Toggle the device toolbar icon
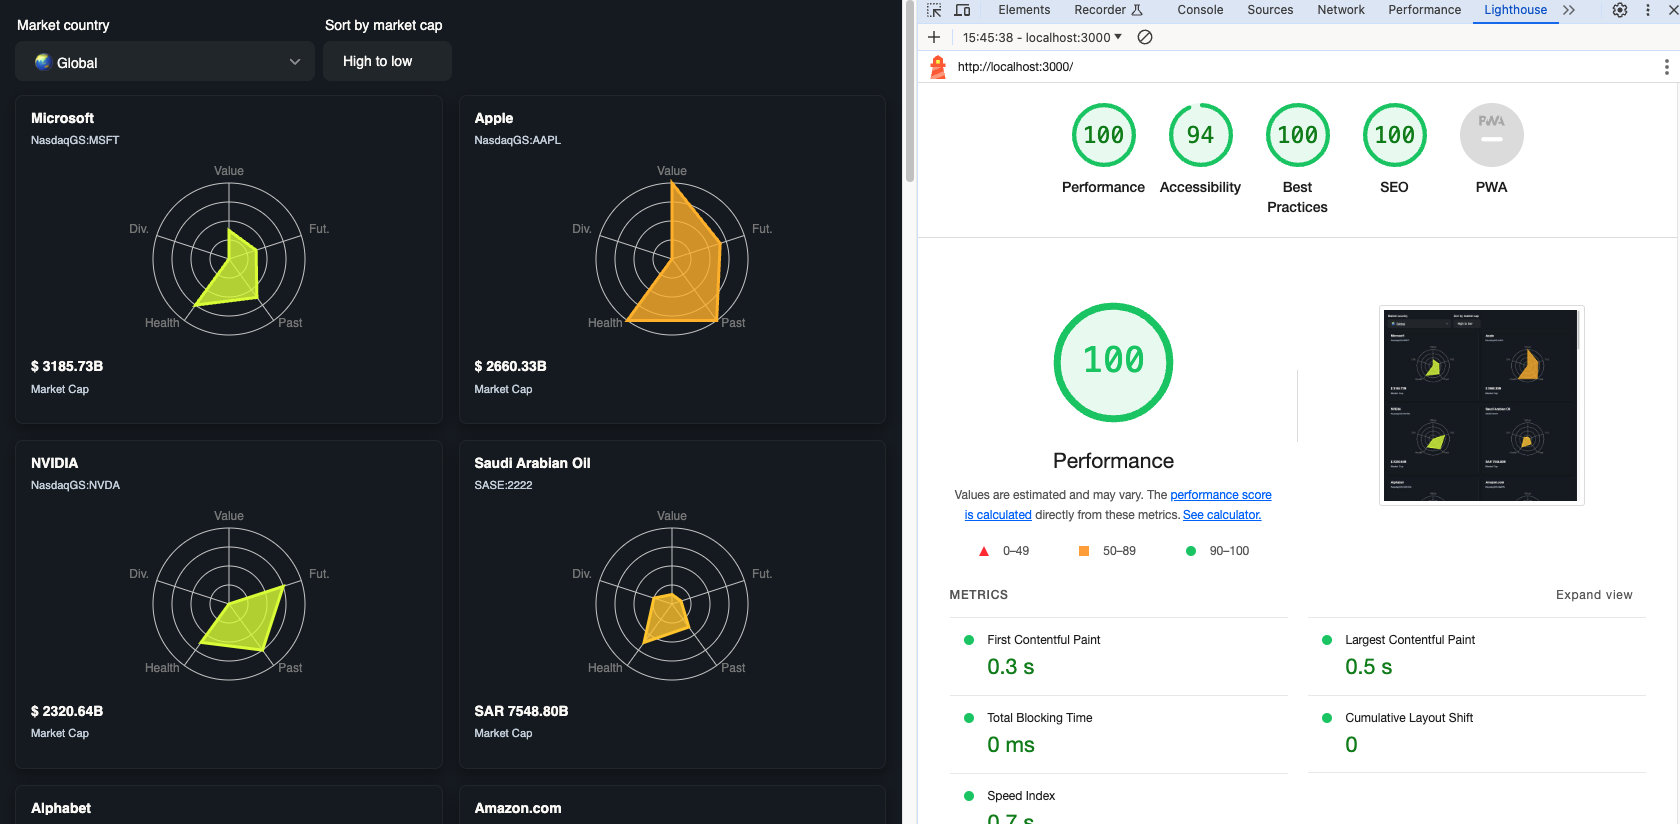 coord(962,10)
